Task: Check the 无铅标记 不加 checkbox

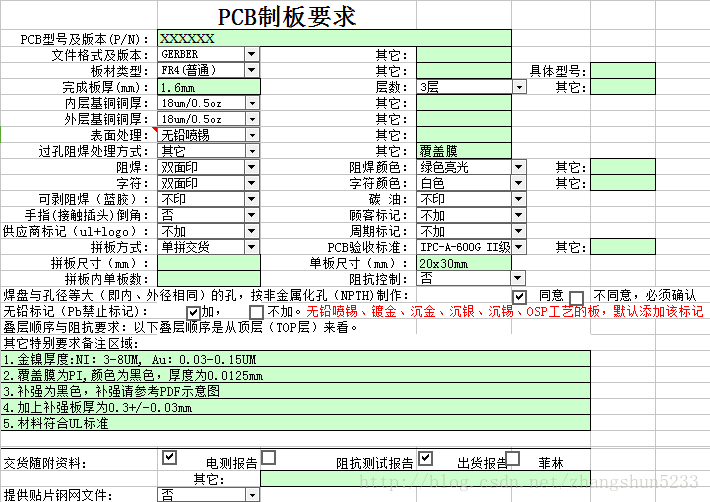Action: (x=256, y=312)
